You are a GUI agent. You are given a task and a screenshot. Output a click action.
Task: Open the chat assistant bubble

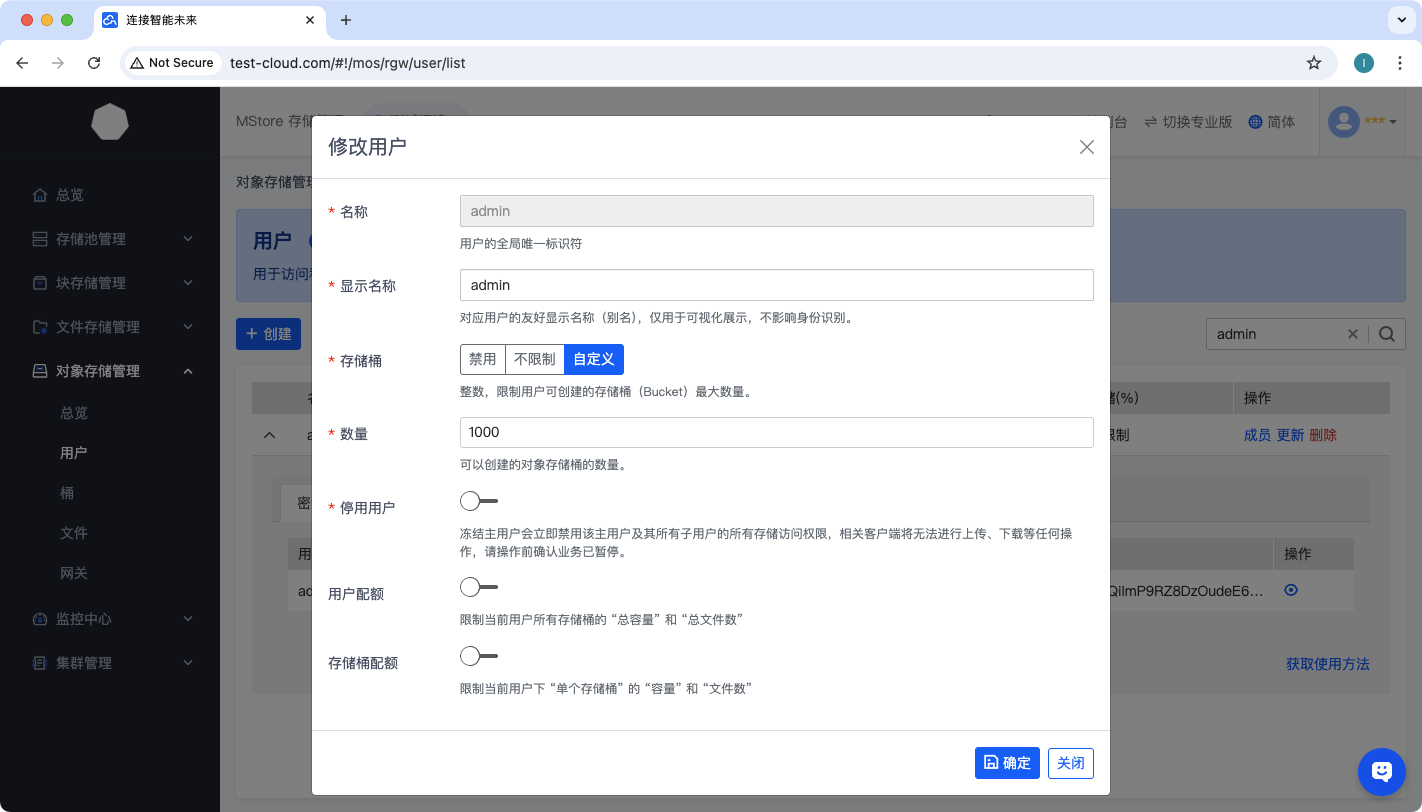[x=1382, y=771]
